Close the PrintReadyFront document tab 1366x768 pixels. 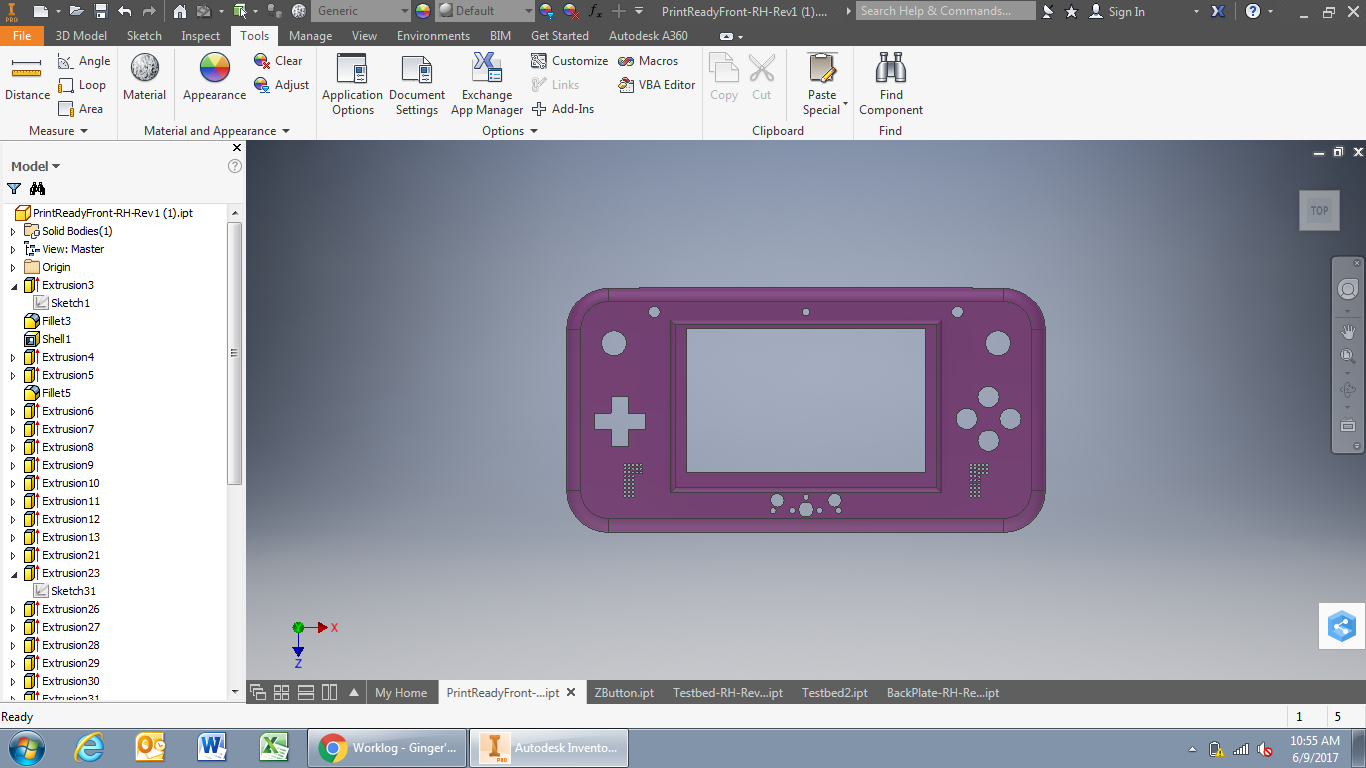point(571,692)
